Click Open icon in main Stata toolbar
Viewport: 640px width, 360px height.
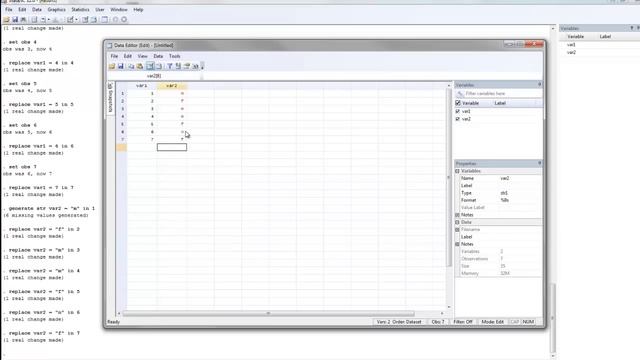tap(6, 19)
